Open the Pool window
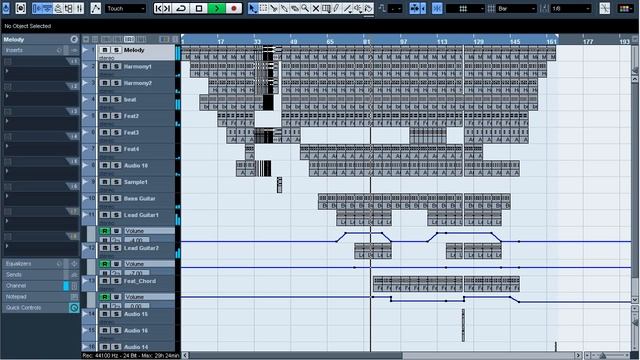 tap(69, 8)
